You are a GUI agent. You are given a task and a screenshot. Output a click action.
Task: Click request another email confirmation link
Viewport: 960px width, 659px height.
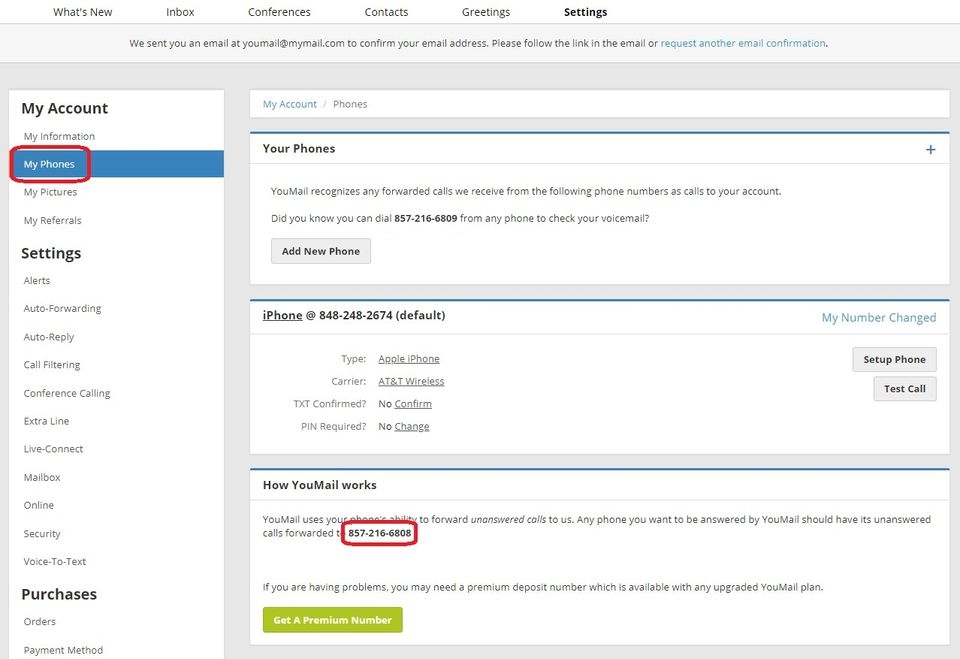point(743,43)
